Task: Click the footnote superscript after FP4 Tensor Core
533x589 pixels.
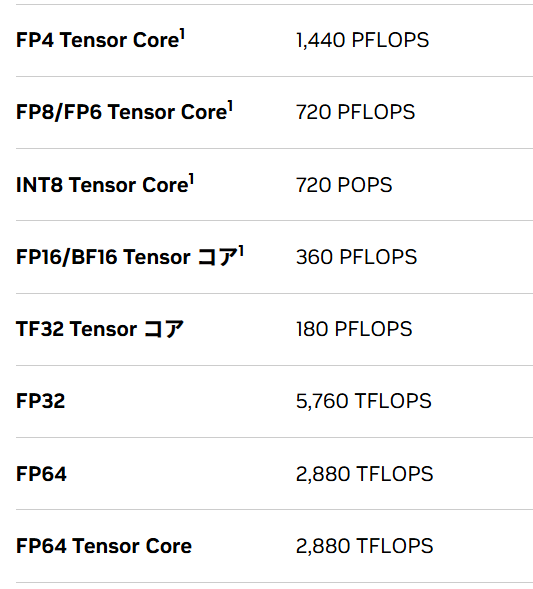Action: coord(182,34)
